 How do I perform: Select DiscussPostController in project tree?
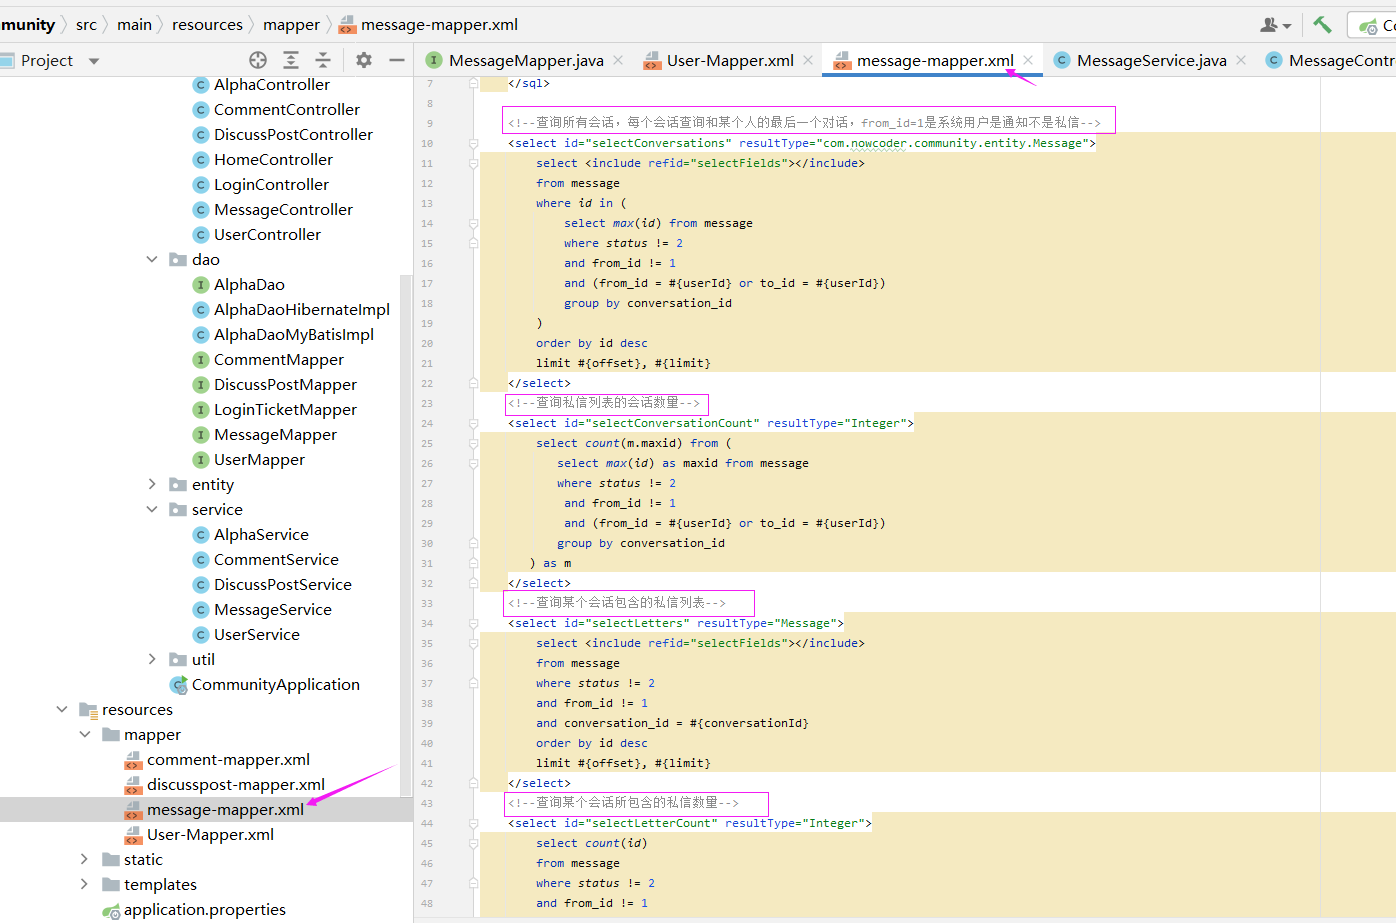(293, 134)
